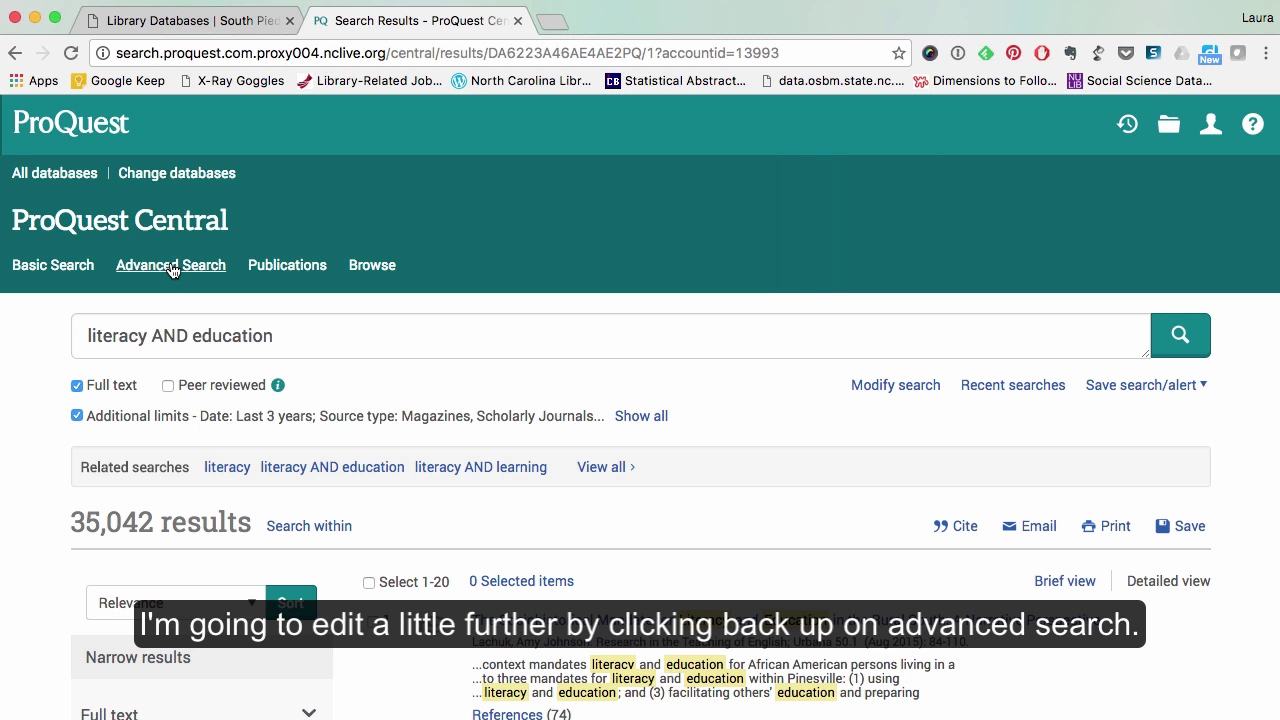1280x720 pixels.
Task: Open the Chrome menu three dots
Action: coord(1266,53)
